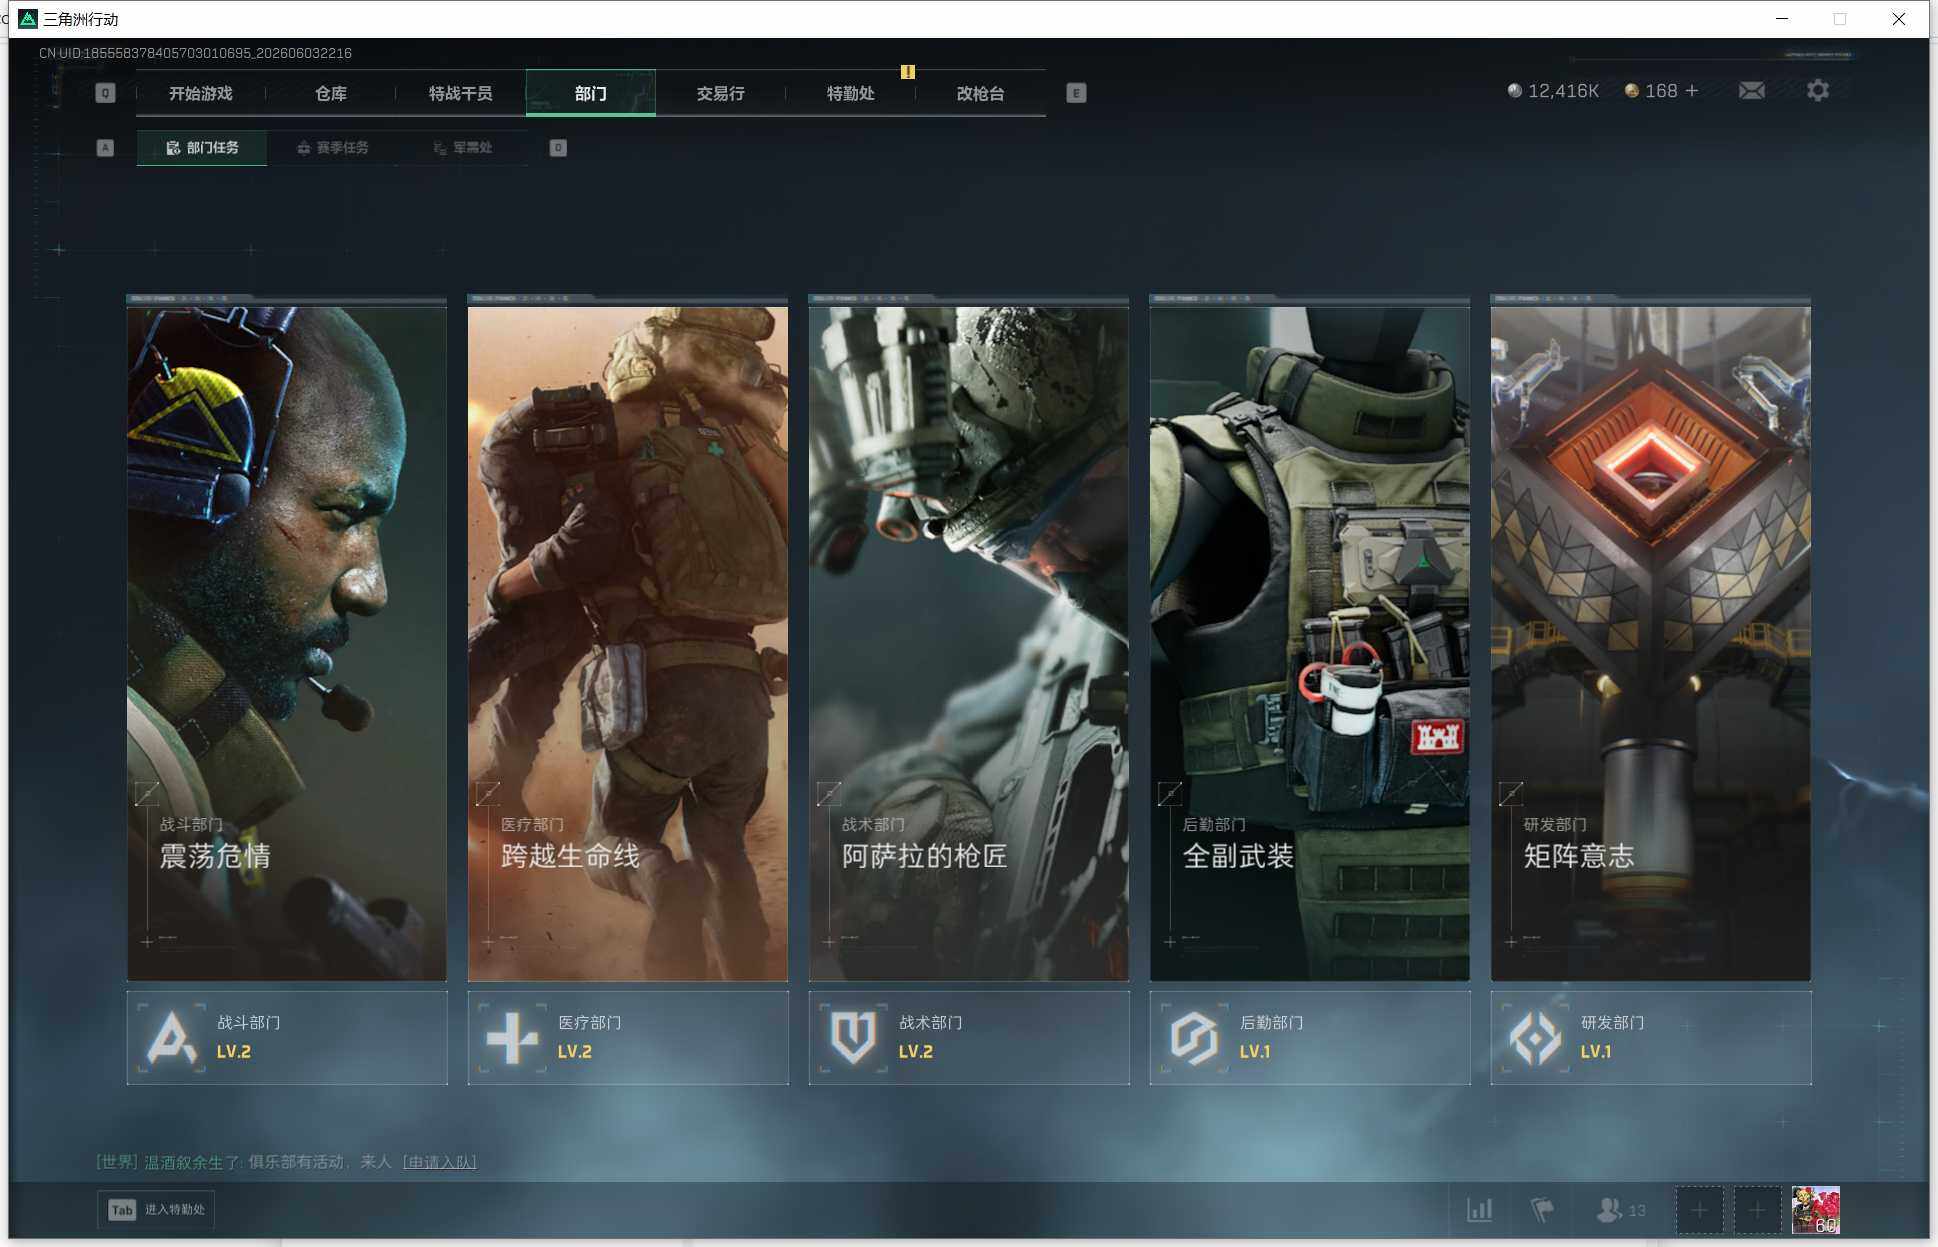Click the E key hint icon

[1076, 93]
